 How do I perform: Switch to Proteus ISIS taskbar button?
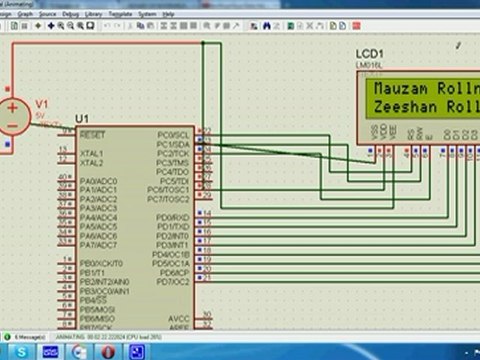(50, 352)
